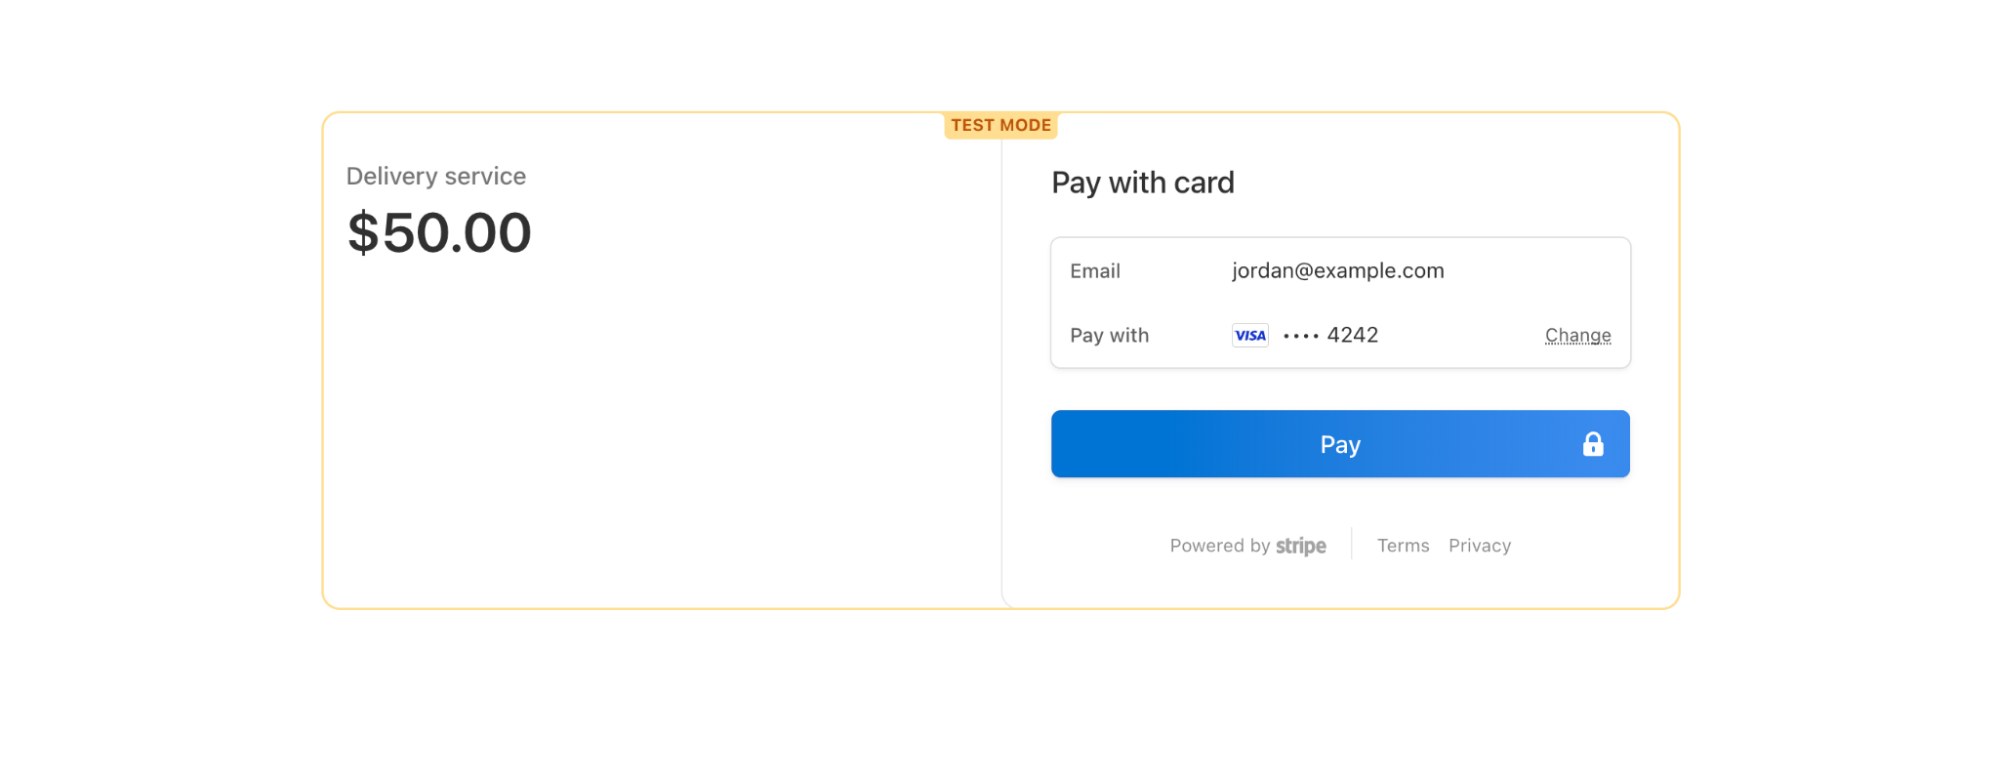Open the Privacy link
Screen dimensions: 1999x781
pyautogui.click(x=1479, y=546)
